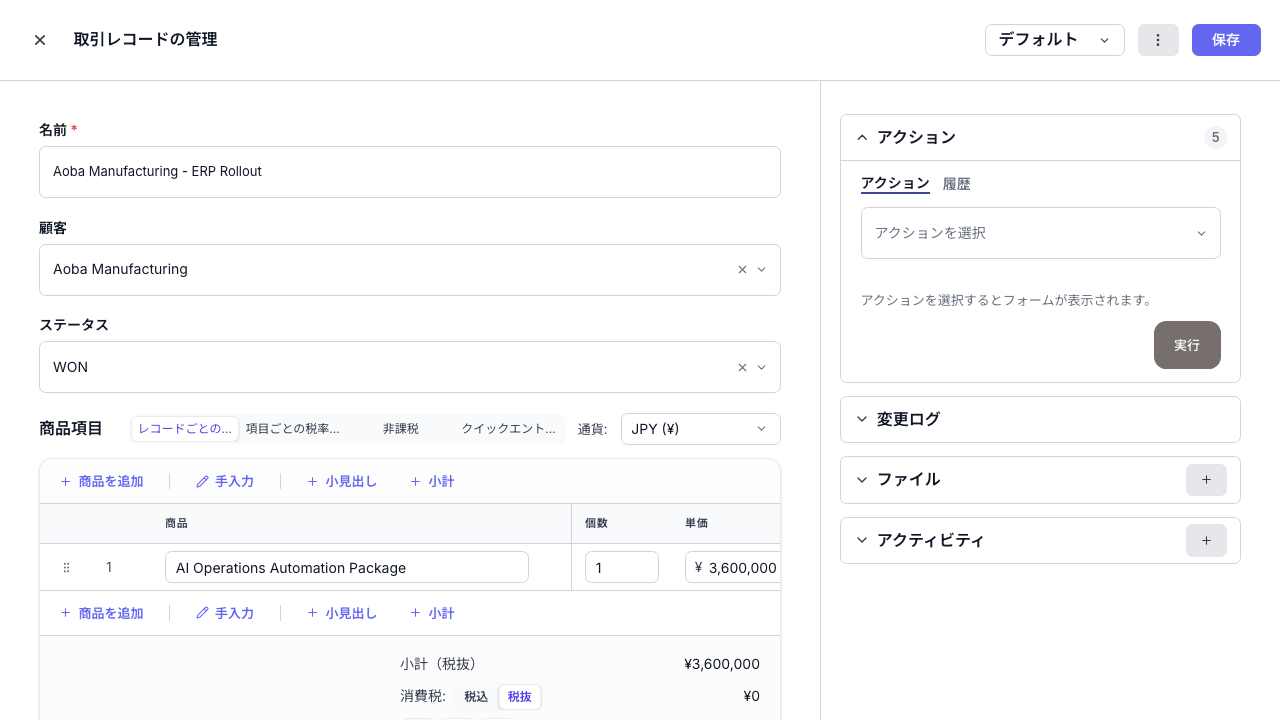
Task: Switch consumption tax to 税込
Action: click(474, 696)
